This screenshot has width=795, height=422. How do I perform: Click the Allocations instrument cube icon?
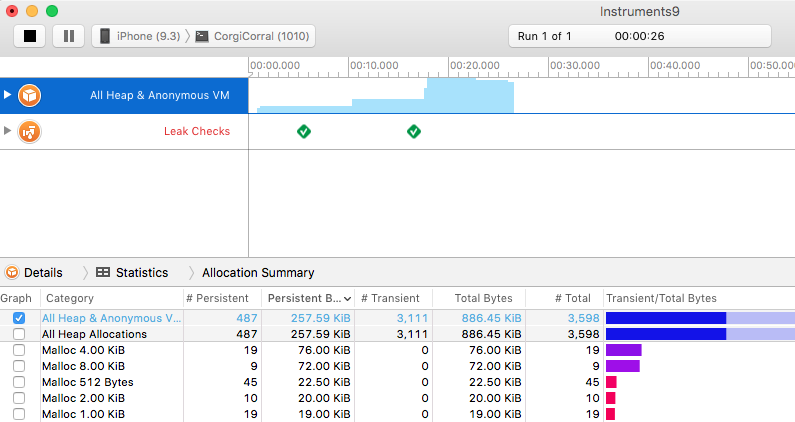[x=29, y=95]
